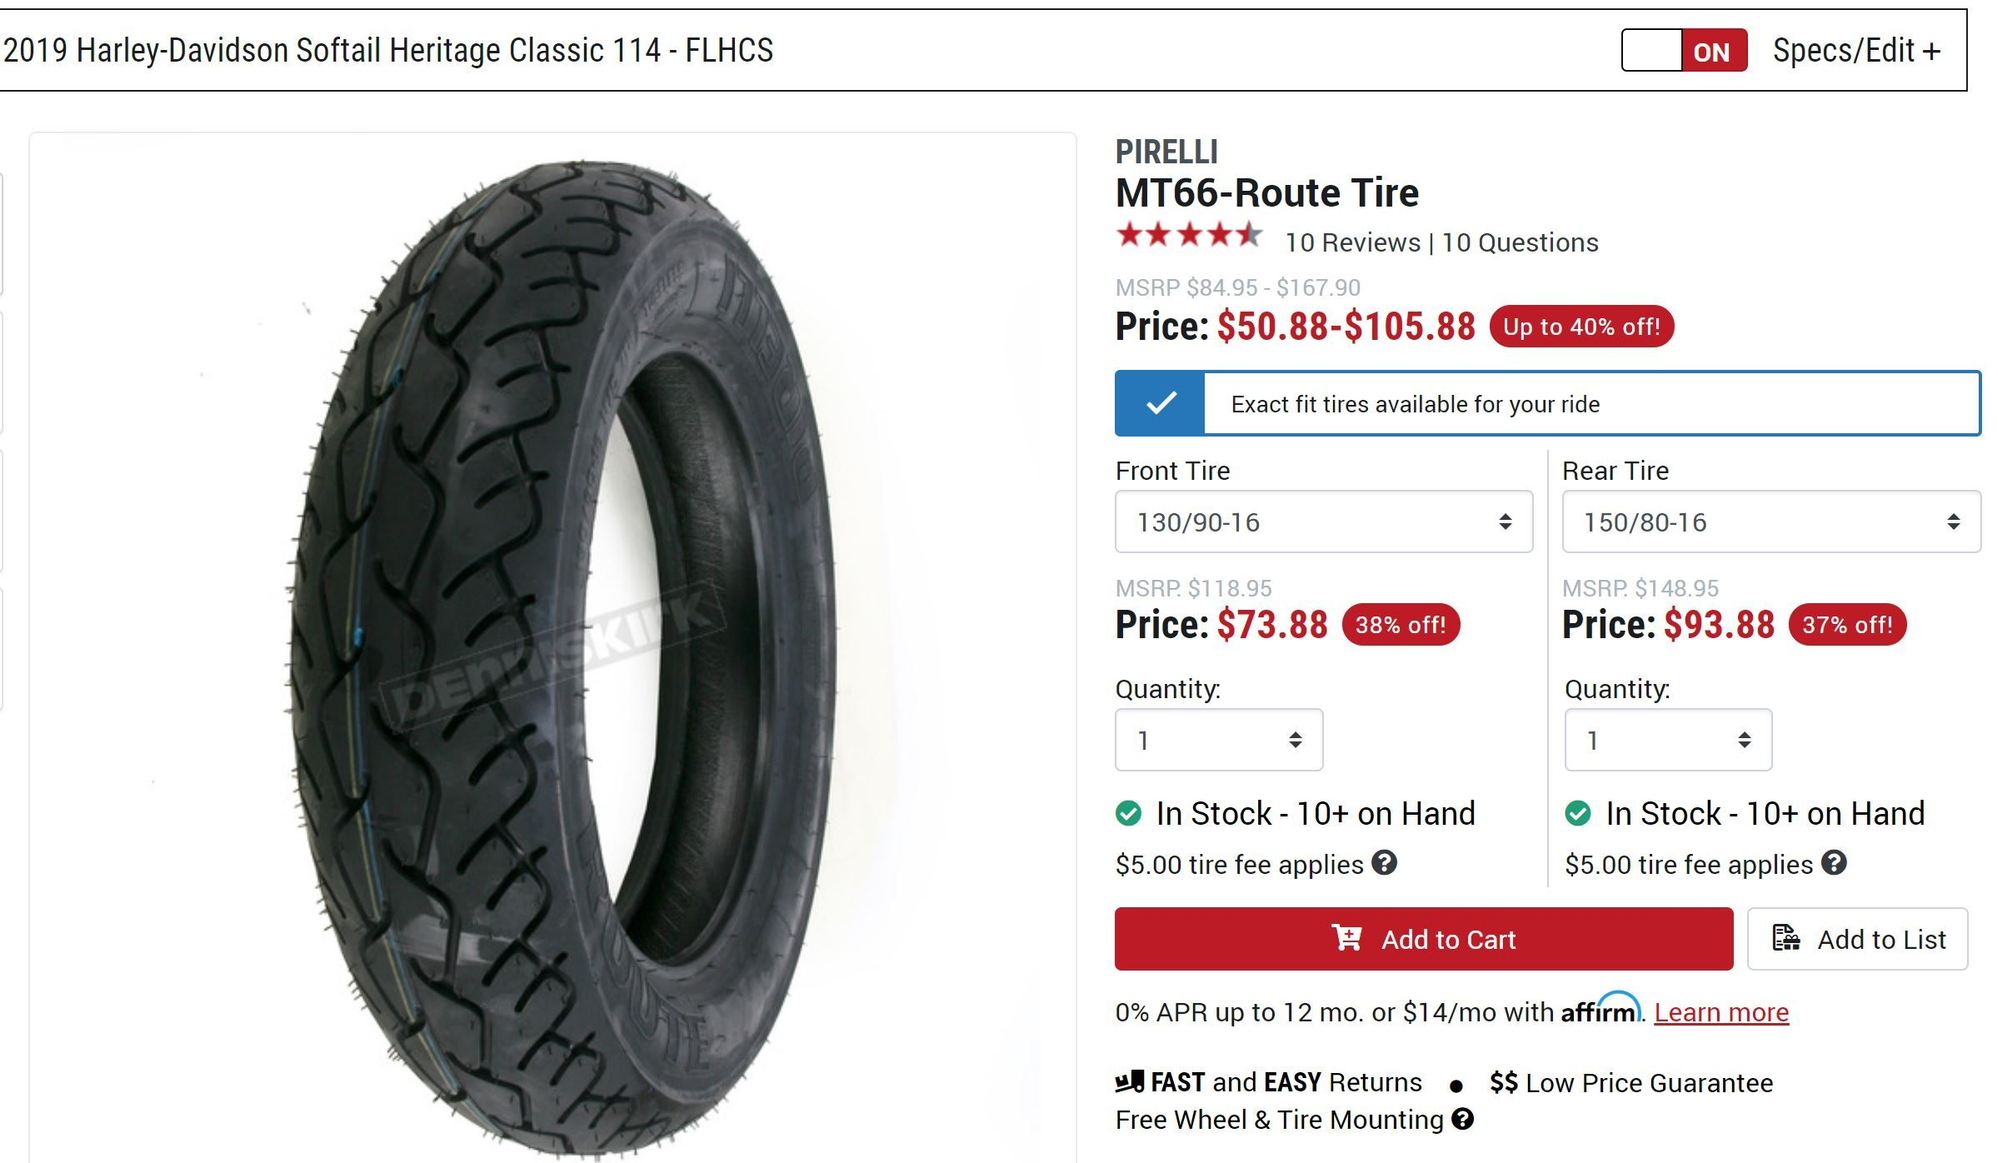The width and height of the screenshot is (1998, 1163).
Task: Open the affirm Learn more link
Action: pos(1721,1012)
